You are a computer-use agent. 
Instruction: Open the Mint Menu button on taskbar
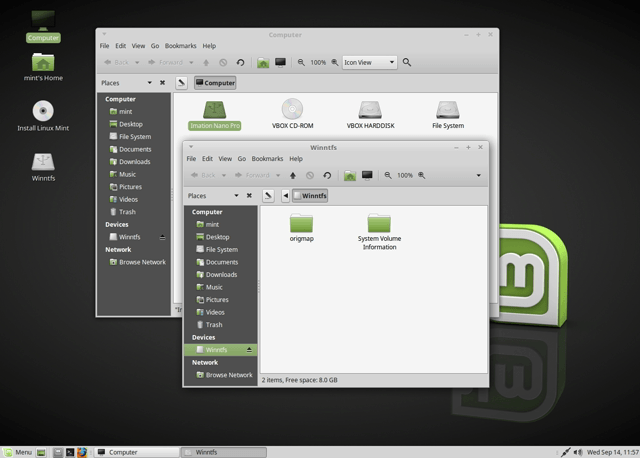point(18,452)
